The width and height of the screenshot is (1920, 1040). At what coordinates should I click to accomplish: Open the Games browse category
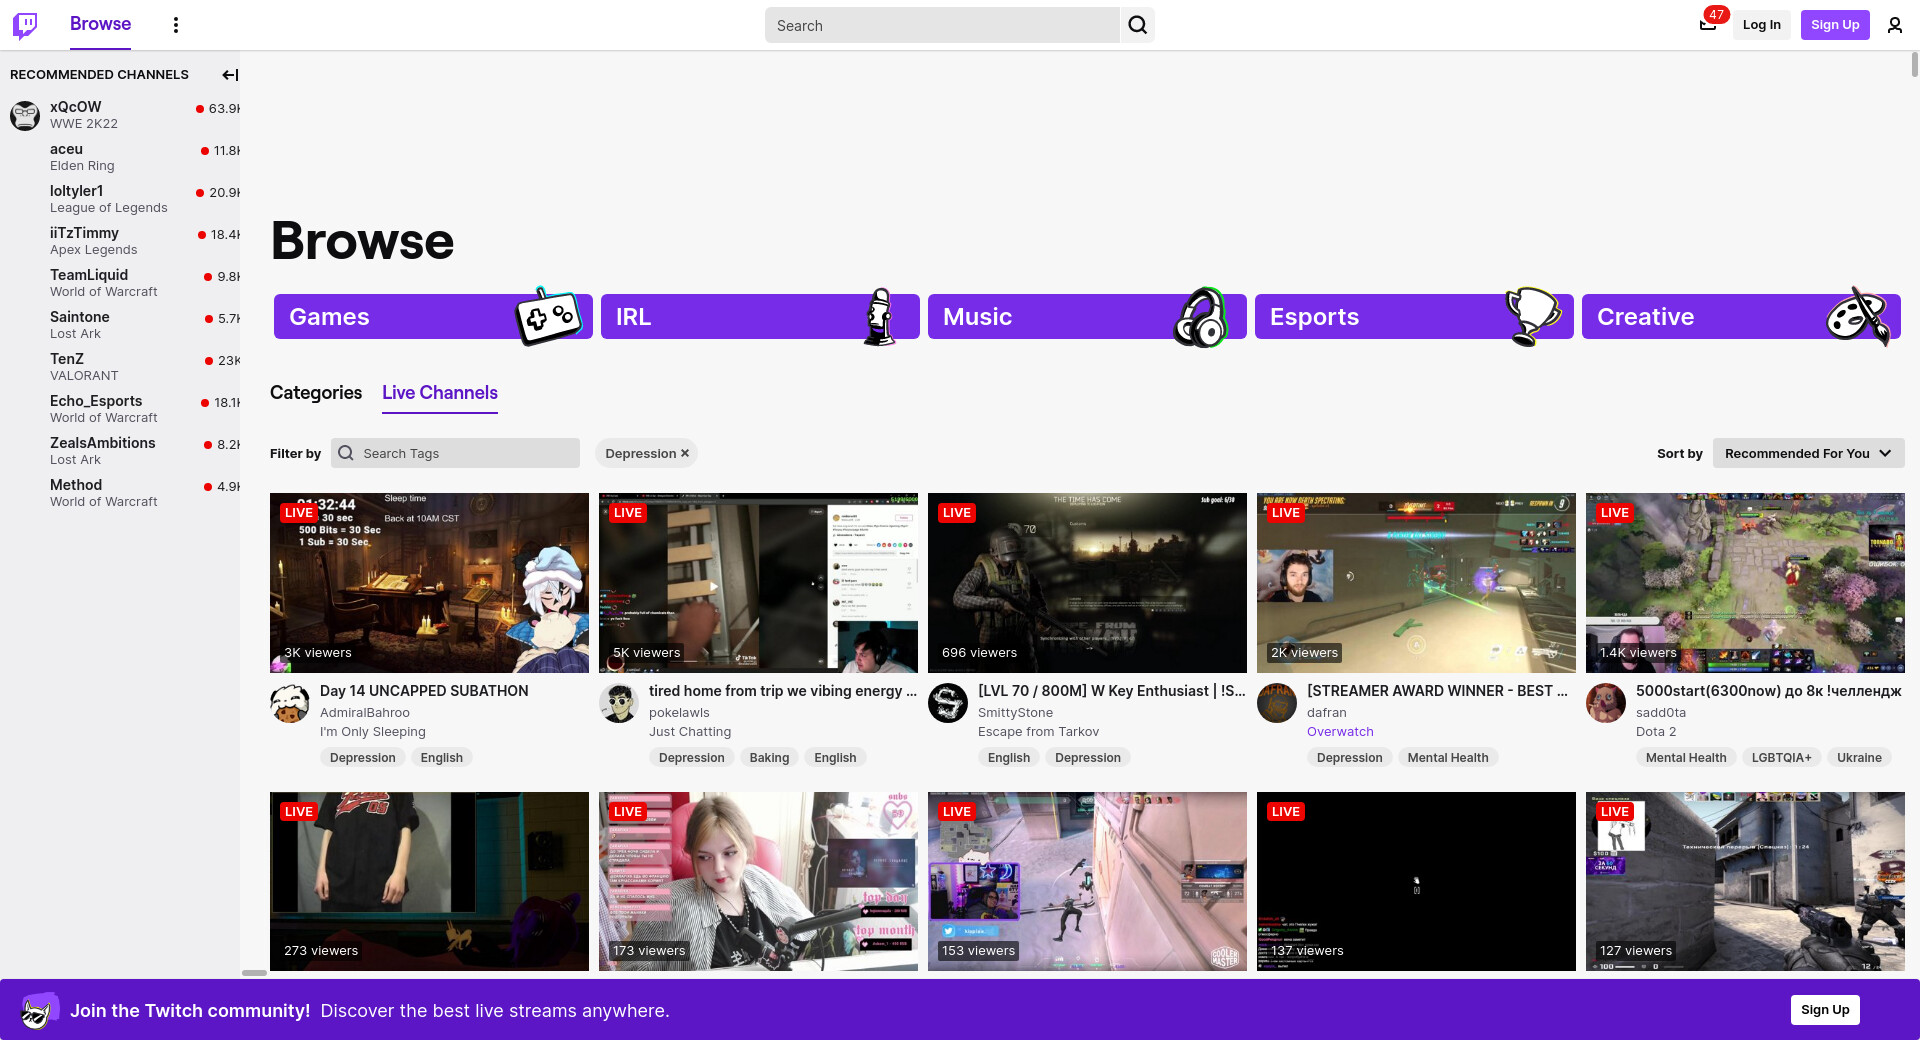point(432,317)
